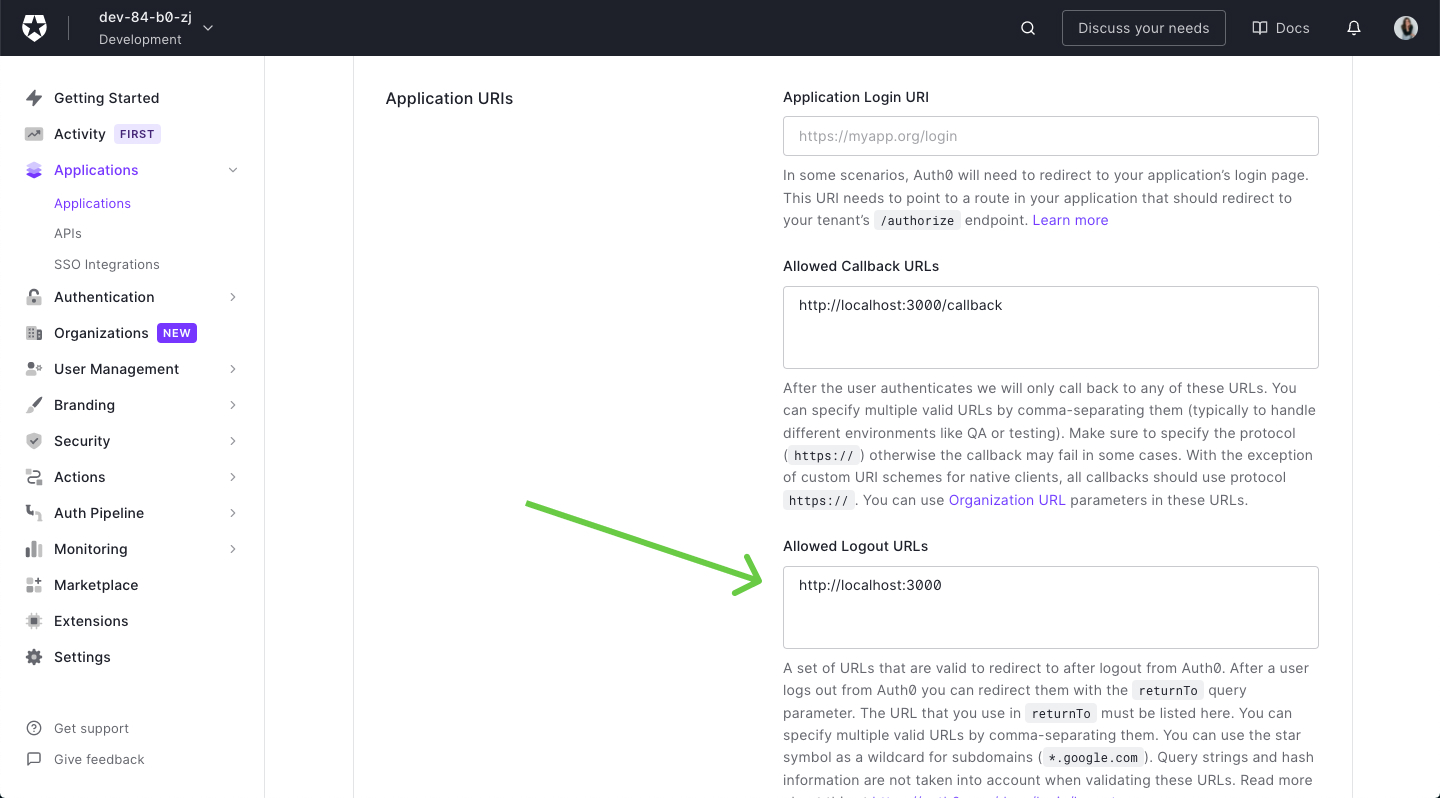
Task: Click the Extensions icon in the sidebar
Action: pyautogui.click(x=33, y=620)
